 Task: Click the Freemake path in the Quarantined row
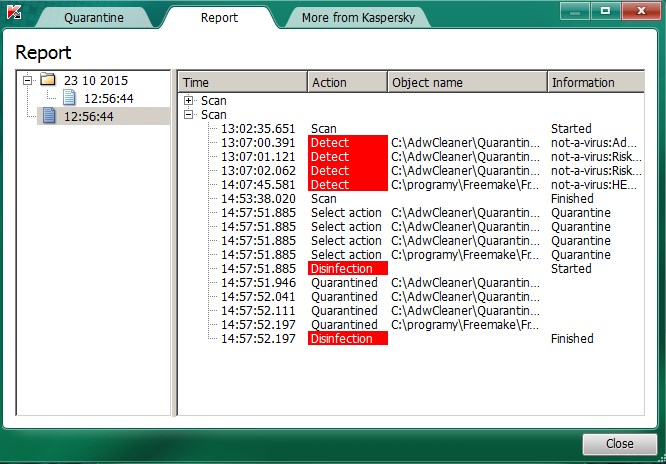pyautogui.click(x=466, y=325)
